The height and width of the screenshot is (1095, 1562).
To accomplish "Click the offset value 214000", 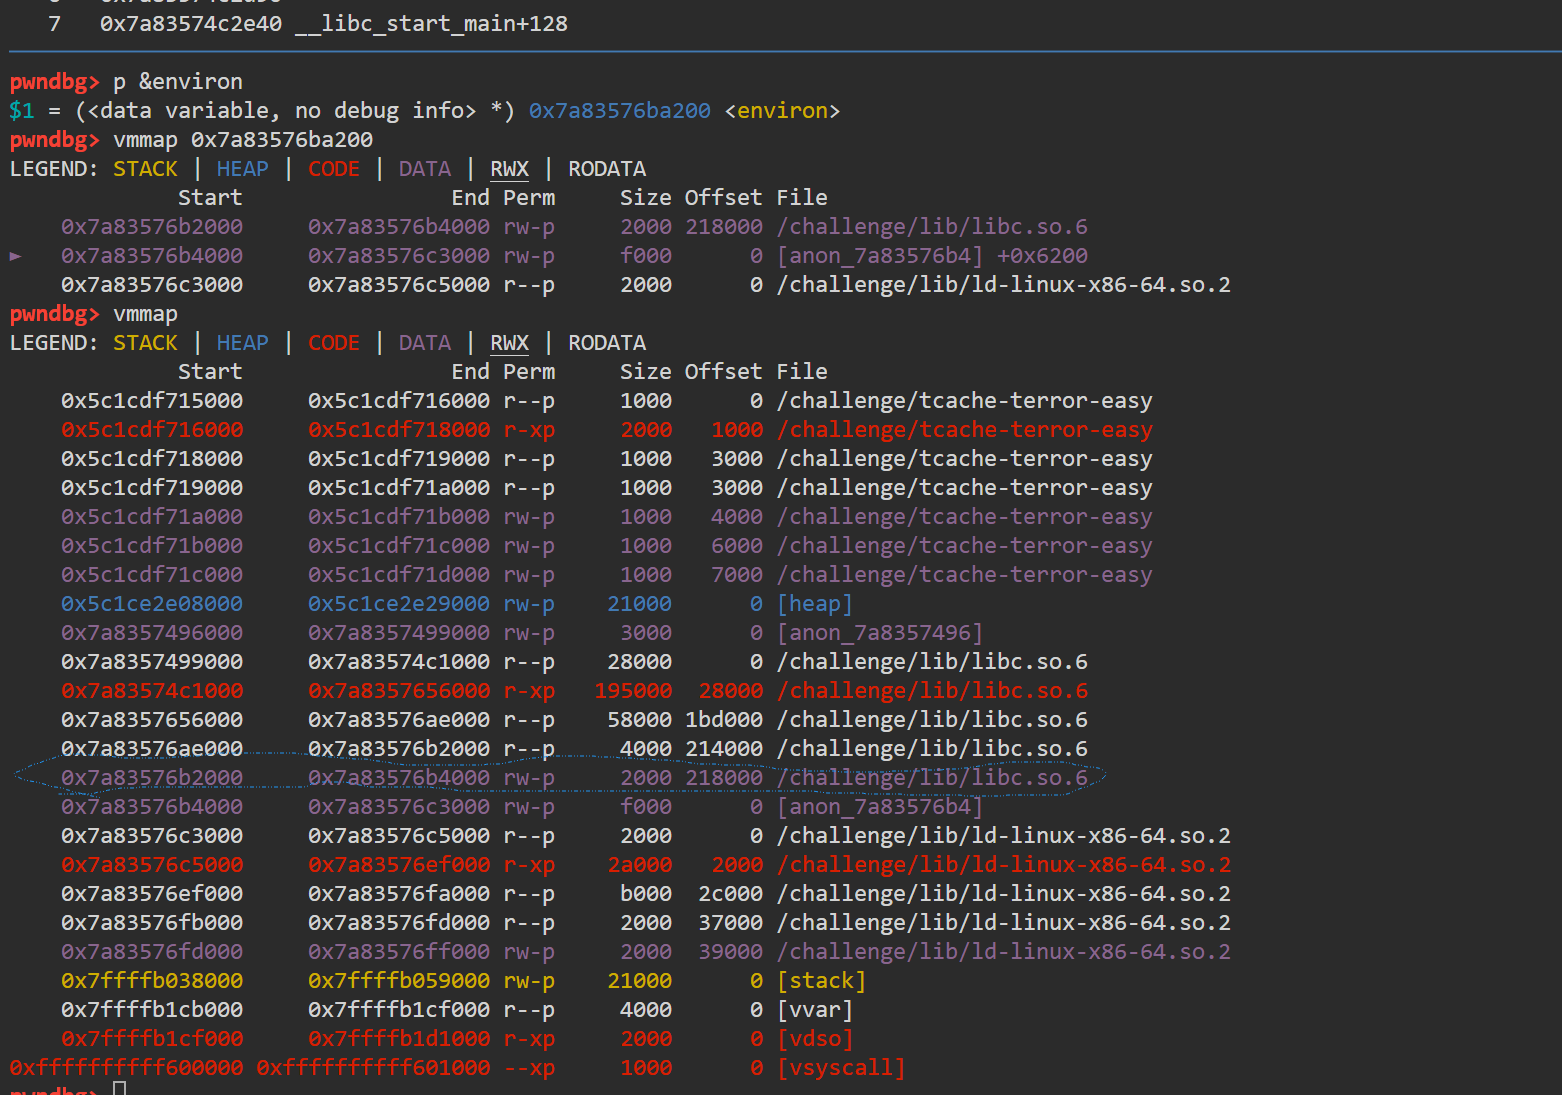I will [724, 748].
